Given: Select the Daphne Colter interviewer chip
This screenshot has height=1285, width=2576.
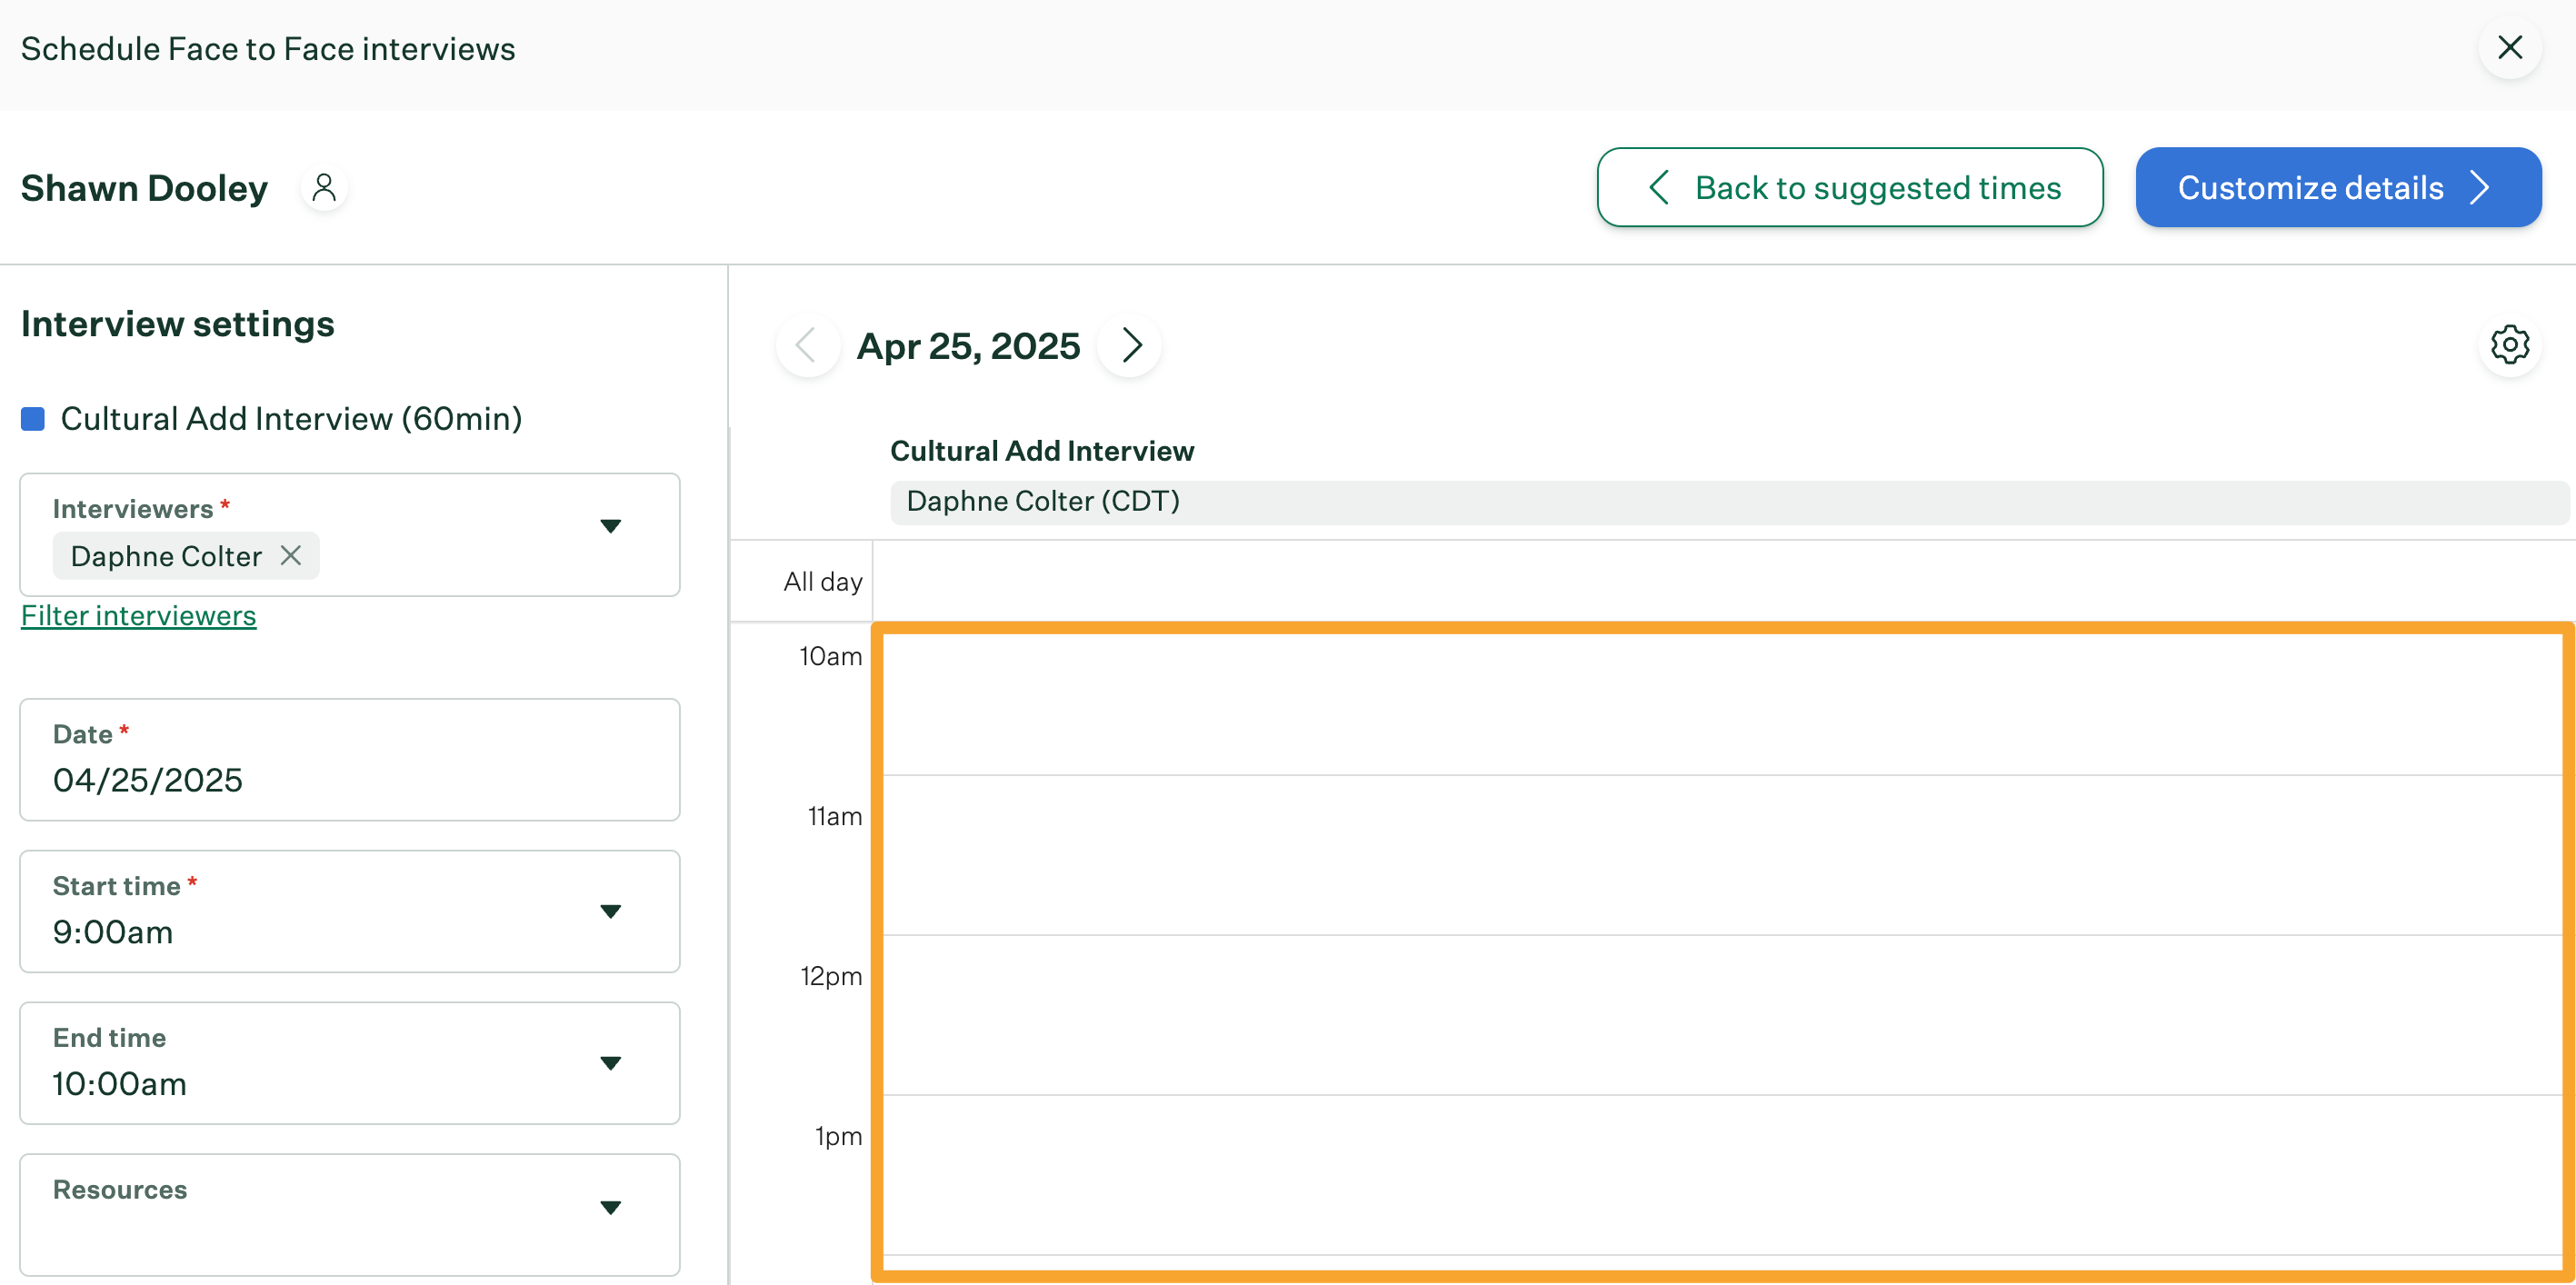Looking at the screenshot, I should [186, 556].
